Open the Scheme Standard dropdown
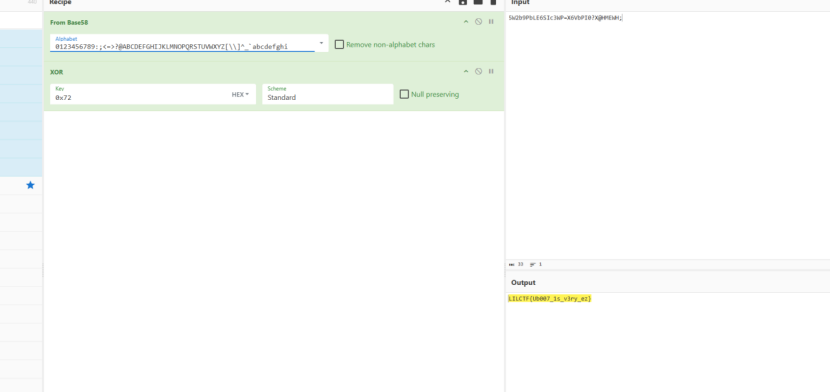This screenshot has width=830, height=392. click(328, 94)
